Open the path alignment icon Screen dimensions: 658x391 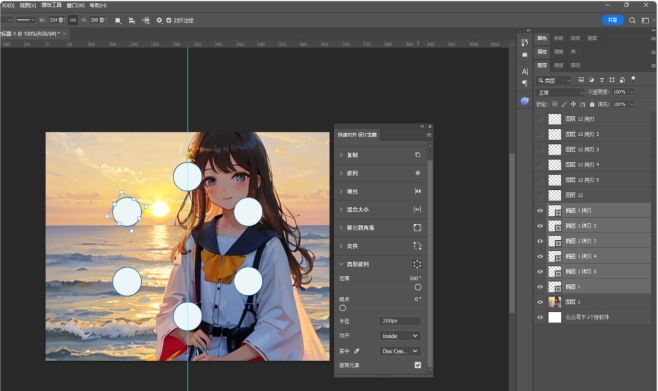coord(132,20)
